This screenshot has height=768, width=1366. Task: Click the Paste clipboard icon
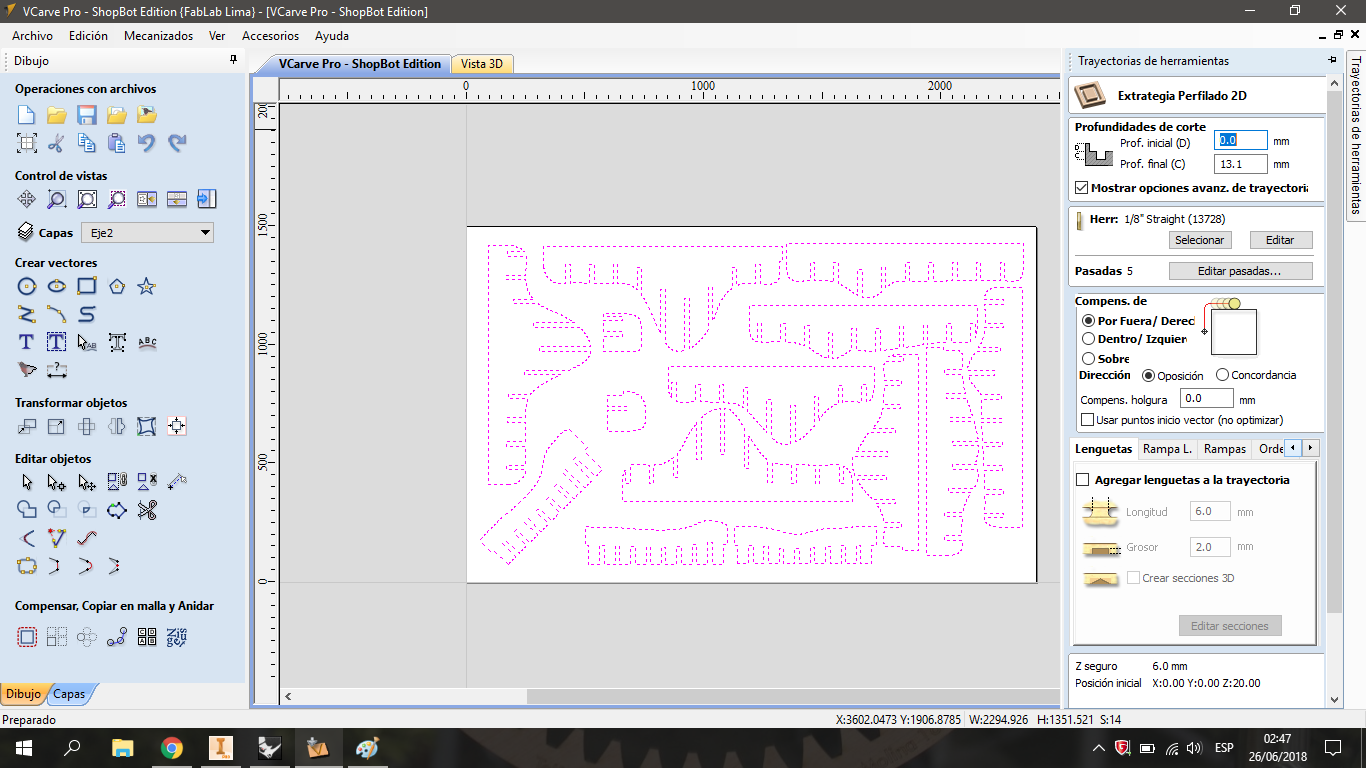pyautogui.click(x=117, y=143)
